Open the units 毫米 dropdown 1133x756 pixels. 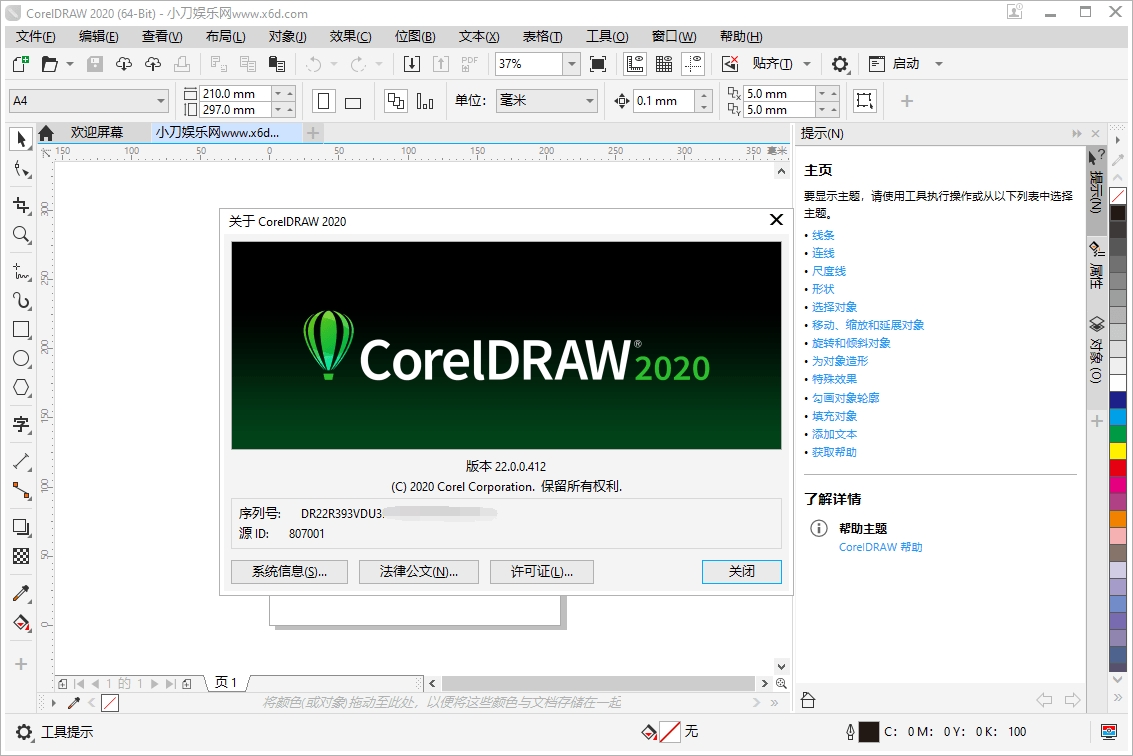click(589, 101)
